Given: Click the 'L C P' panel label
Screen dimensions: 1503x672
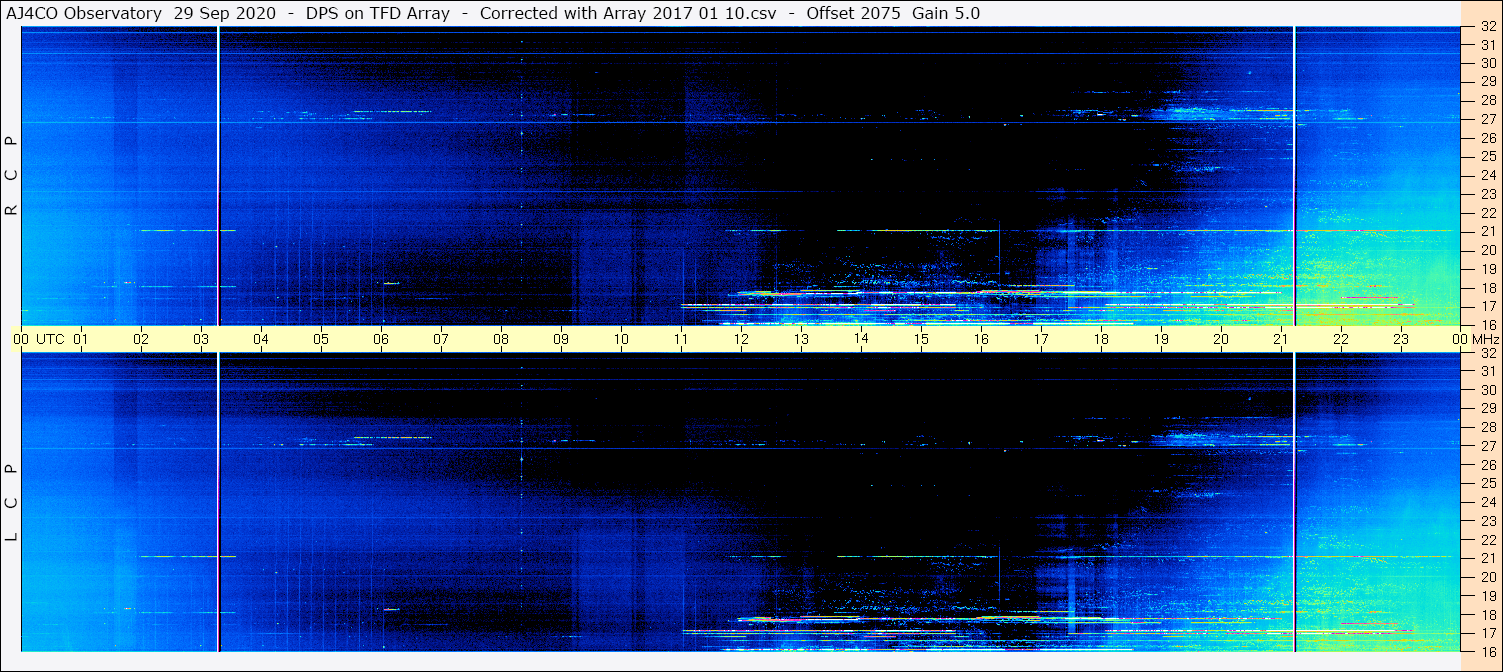Looking at the screenshot, I should coord(12,502).
